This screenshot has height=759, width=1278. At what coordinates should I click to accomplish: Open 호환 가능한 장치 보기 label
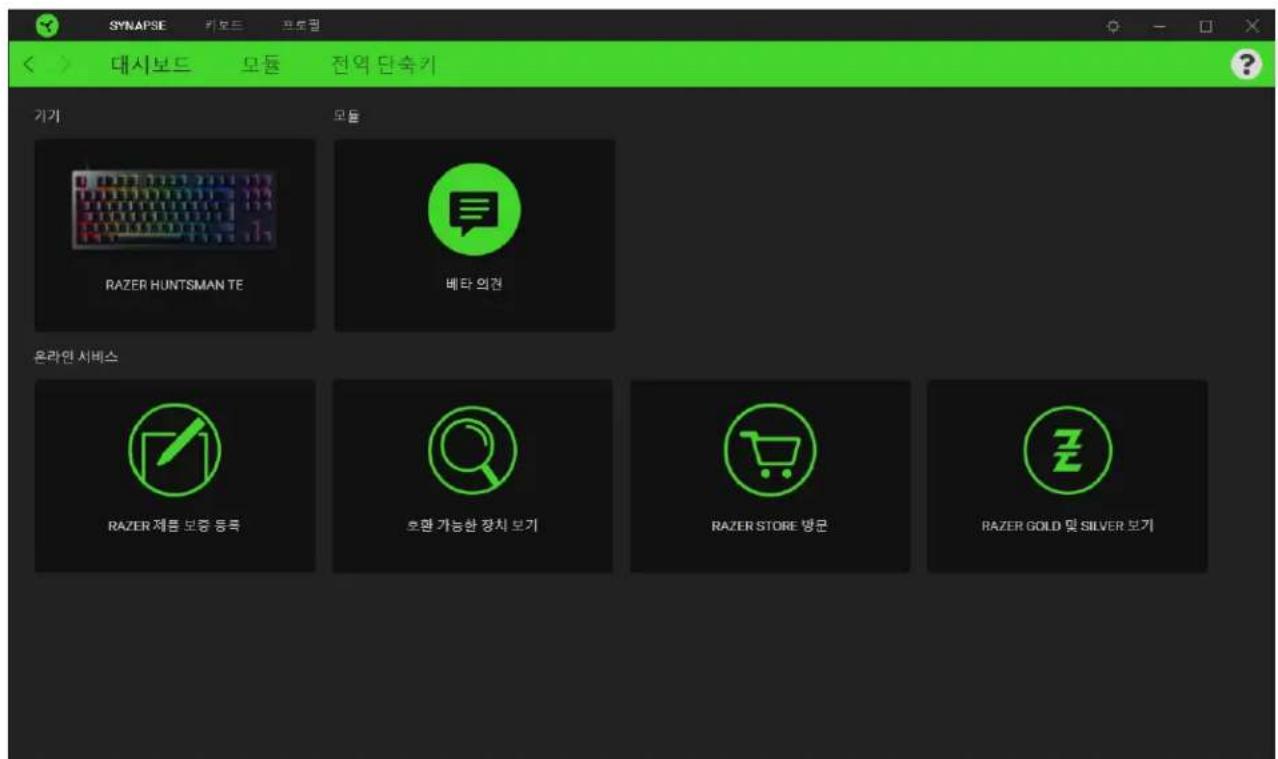(472, 527)
